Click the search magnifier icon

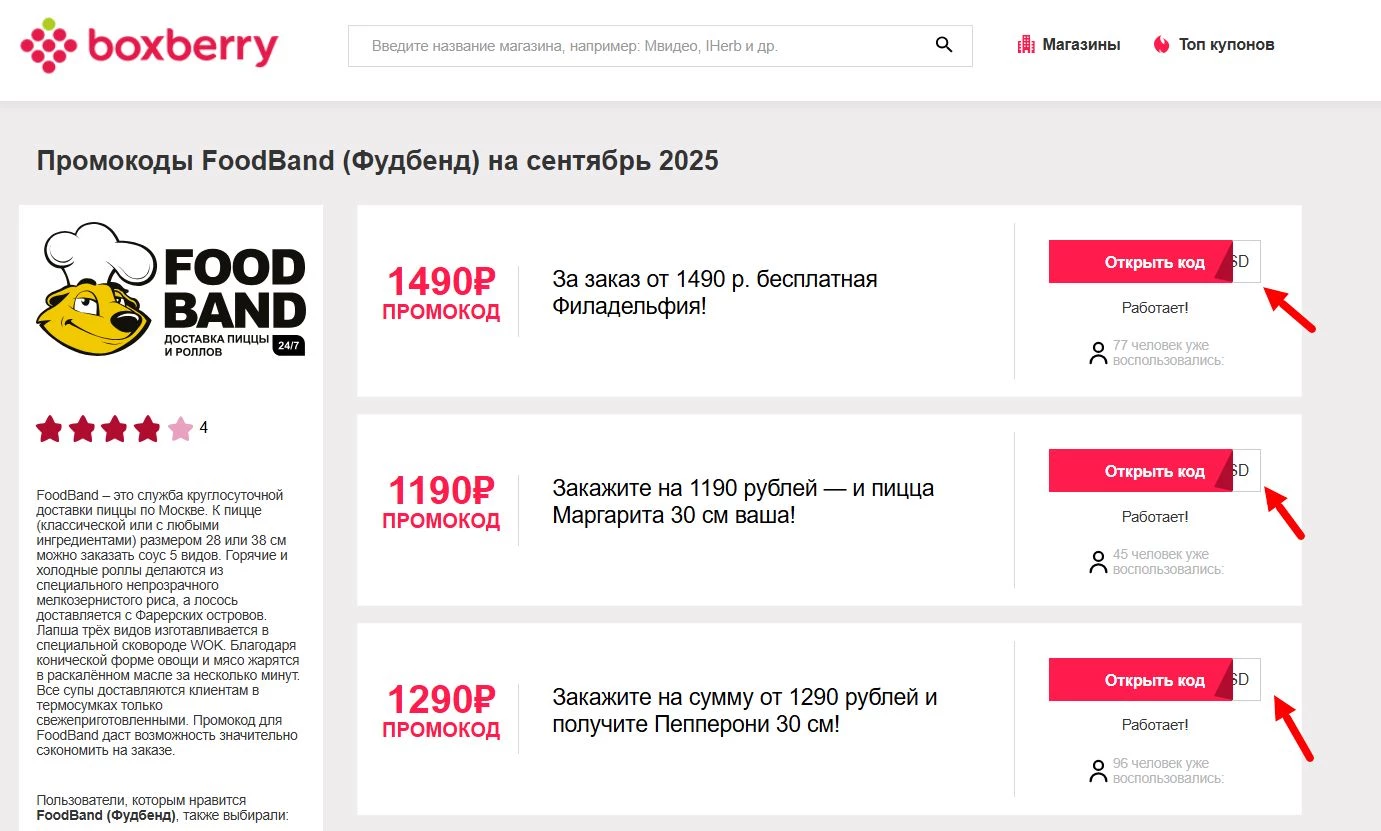point(943,44)
